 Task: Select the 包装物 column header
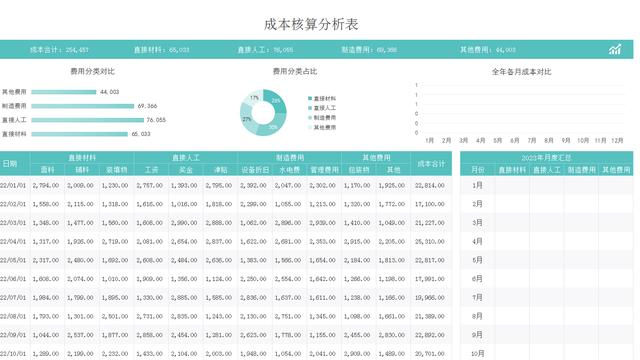pyautogui.click(x=359, y=170)
